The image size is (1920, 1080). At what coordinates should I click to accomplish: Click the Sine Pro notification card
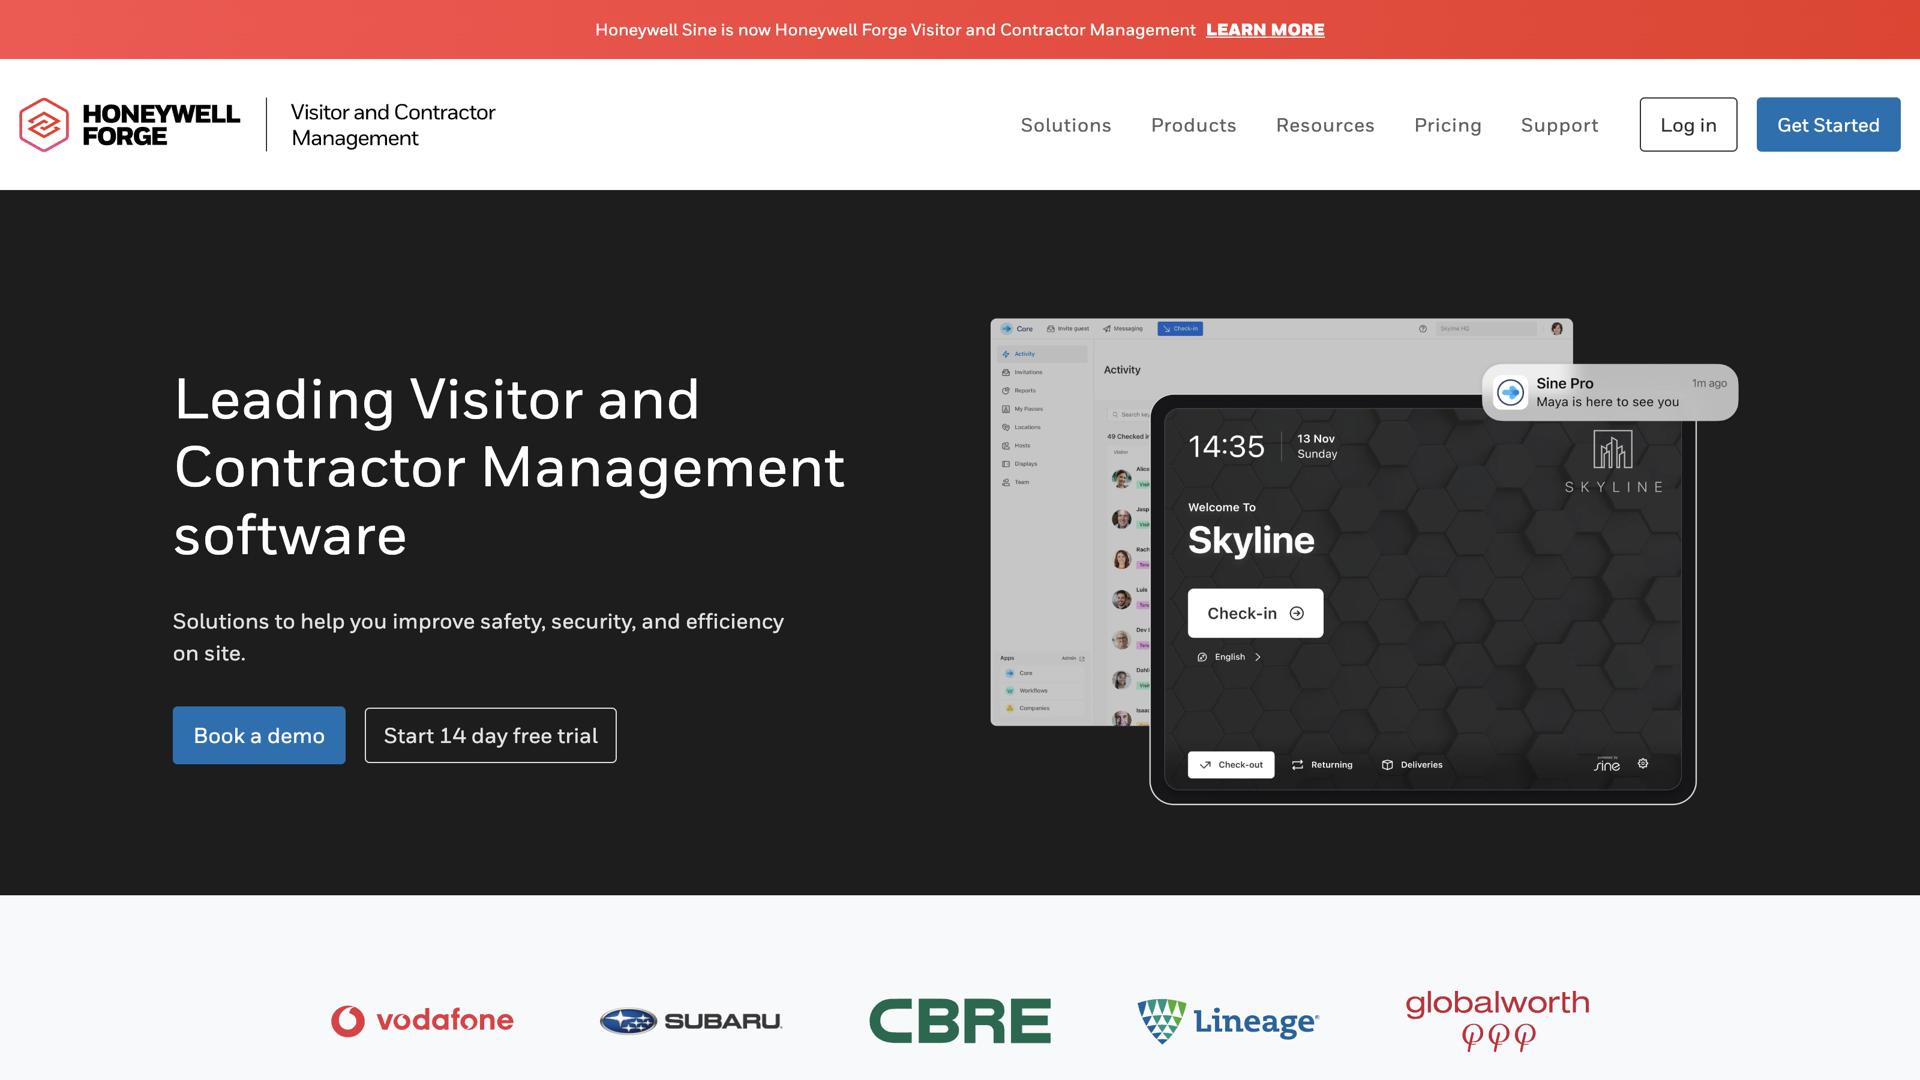click(x=1620, y=392)
